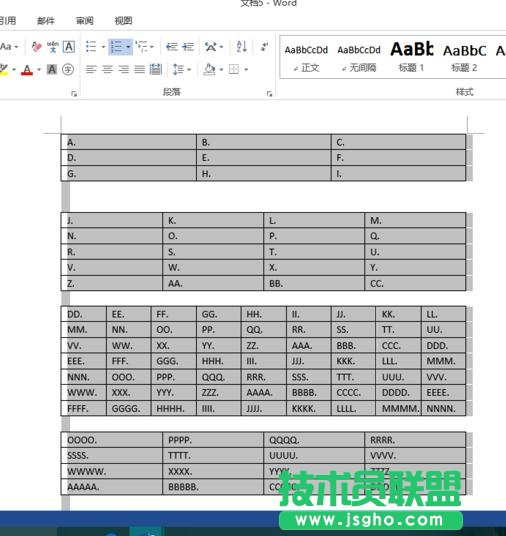Decrease the paragraph indent
The height and width of the screenshot is (536, 506).
(x=172, y=46)
